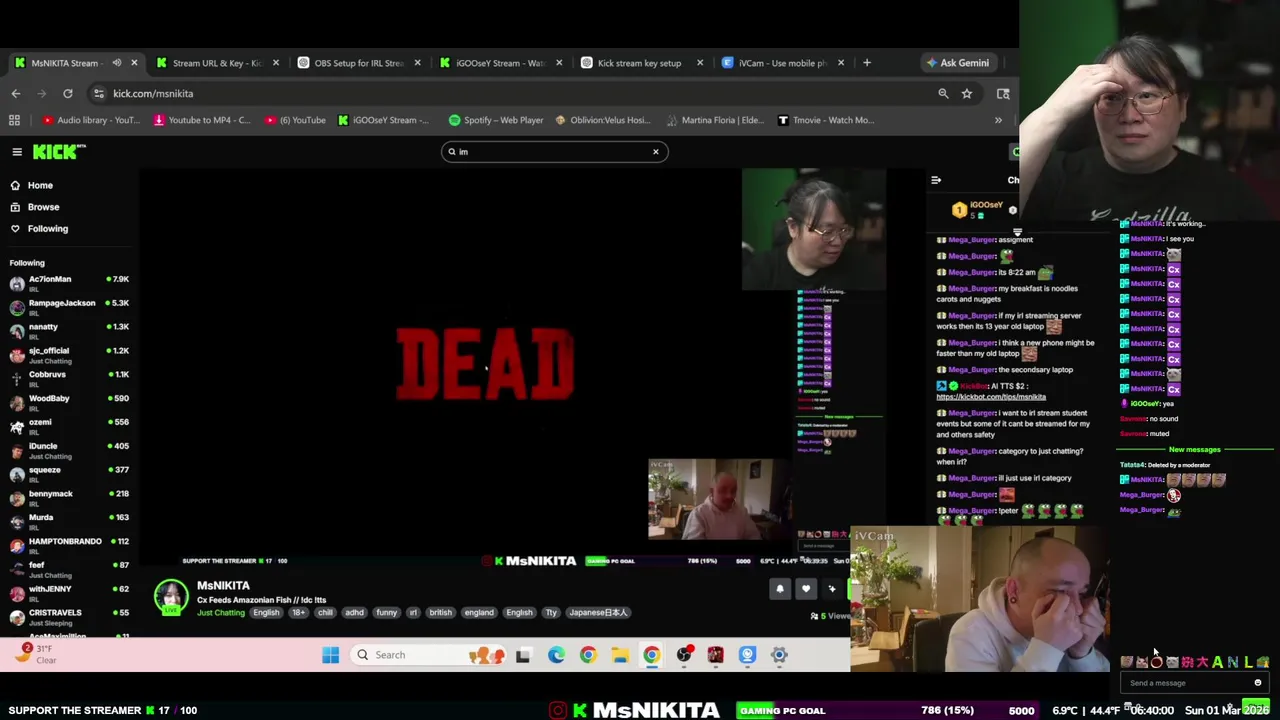The image size is (1280, 720).
Task: Open Microsoft Edge from taskbar
Action: coord(556,655)
